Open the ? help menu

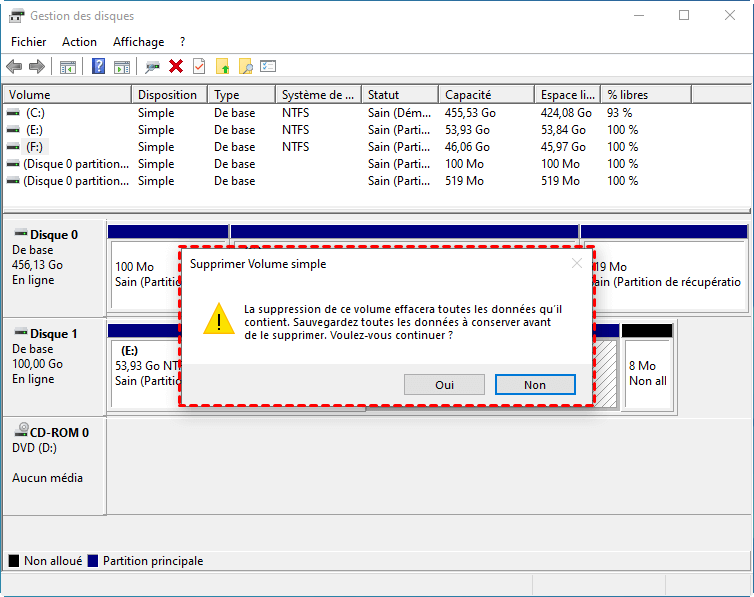tap(183, 42)
